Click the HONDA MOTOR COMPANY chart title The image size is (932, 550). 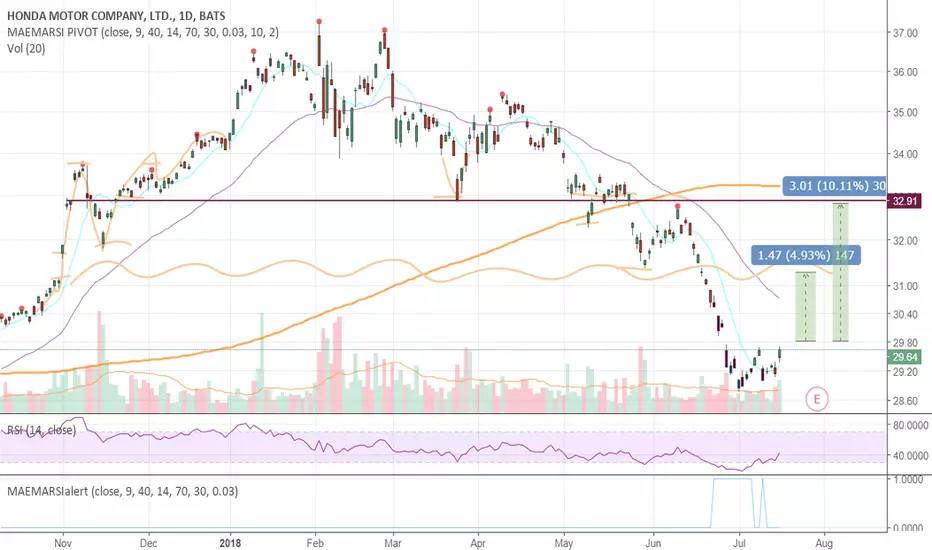tap(116, 16)
